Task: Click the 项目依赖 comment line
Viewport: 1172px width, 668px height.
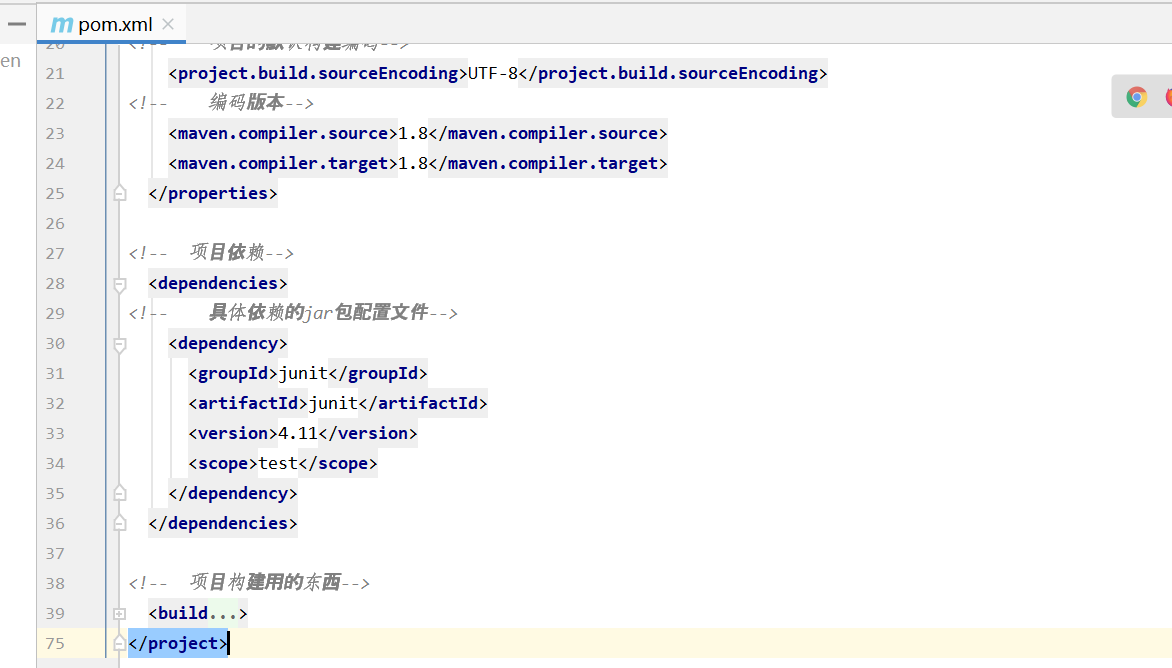Action: click(x=212, y=253)
